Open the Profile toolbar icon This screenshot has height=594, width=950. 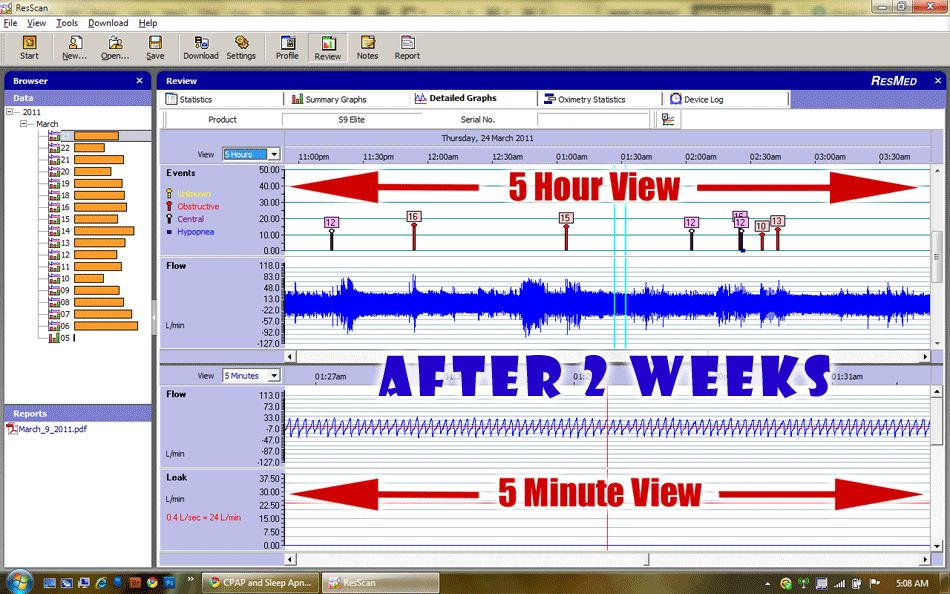coord(287,47)
